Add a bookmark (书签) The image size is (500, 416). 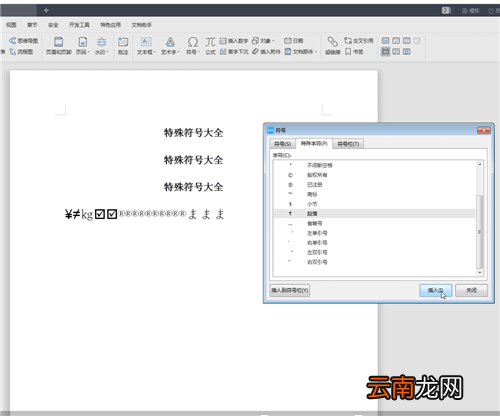354,52
